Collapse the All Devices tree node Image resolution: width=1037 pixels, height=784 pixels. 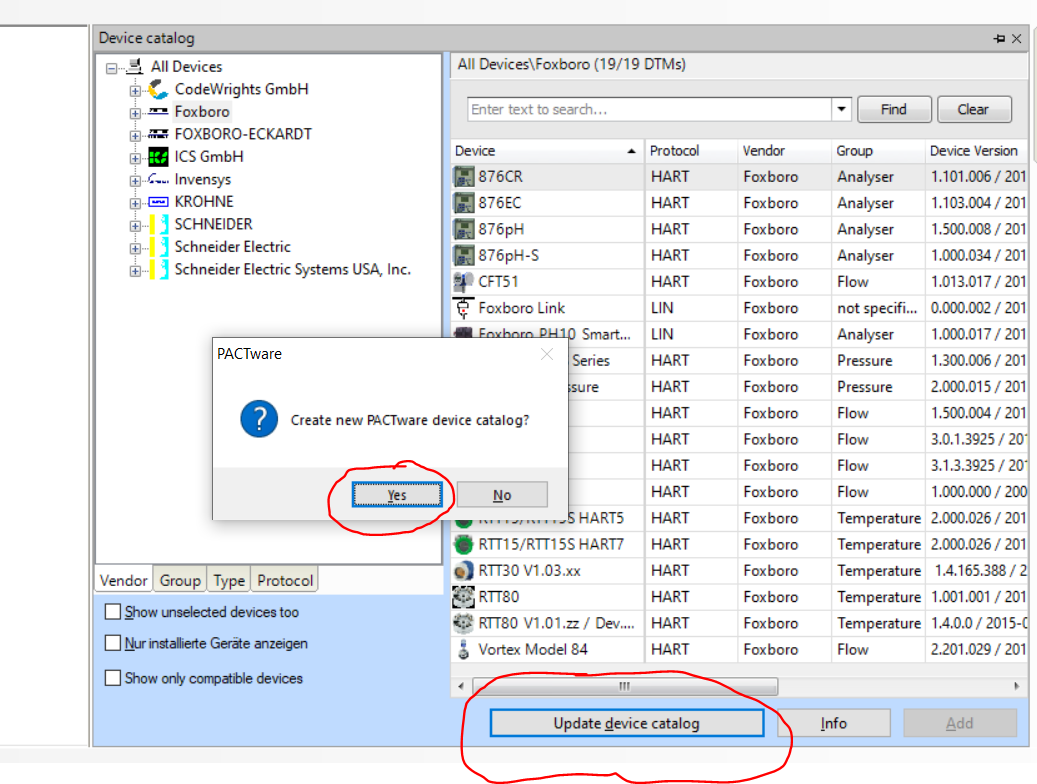112,68
